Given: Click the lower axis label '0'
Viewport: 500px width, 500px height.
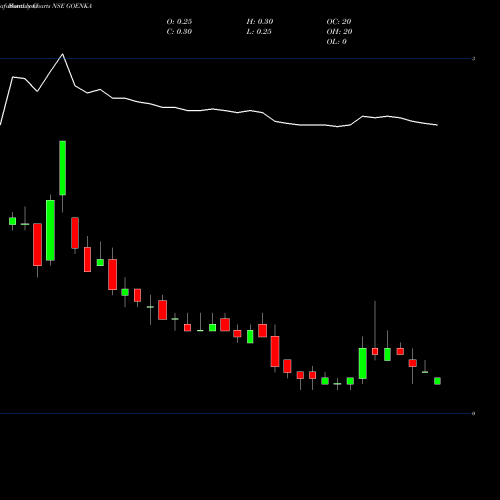Looking at the screenshot, I should pos(473,414).
